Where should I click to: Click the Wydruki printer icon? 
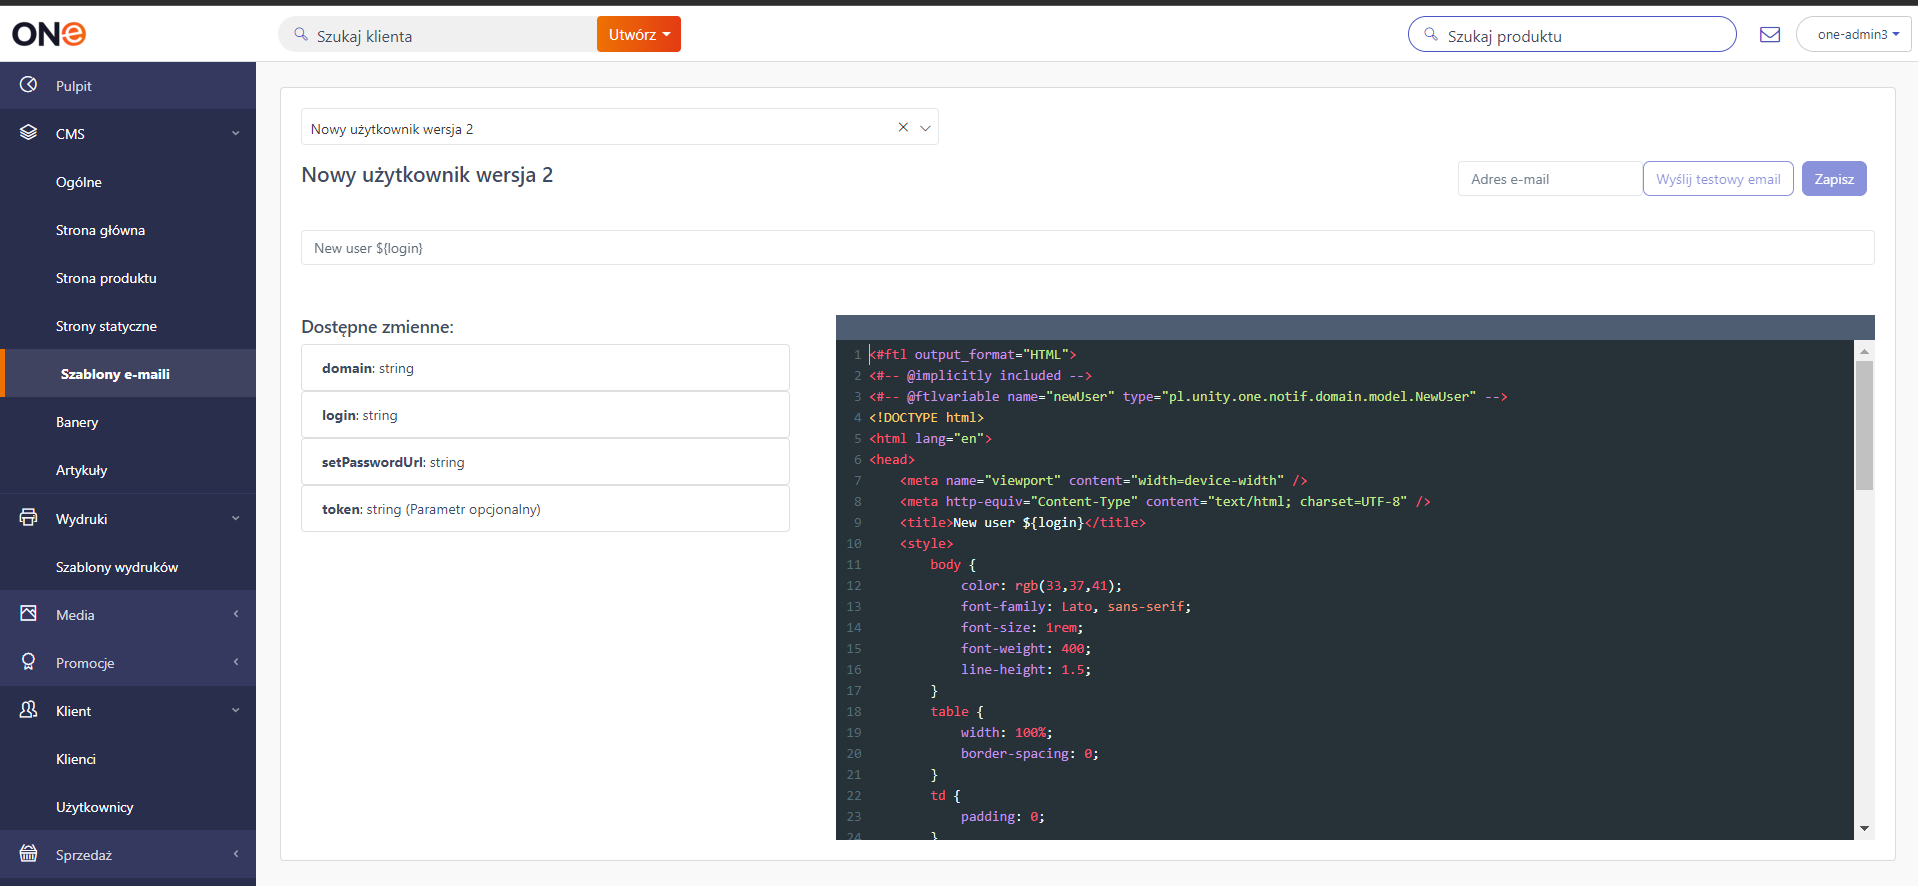point(29,518)
